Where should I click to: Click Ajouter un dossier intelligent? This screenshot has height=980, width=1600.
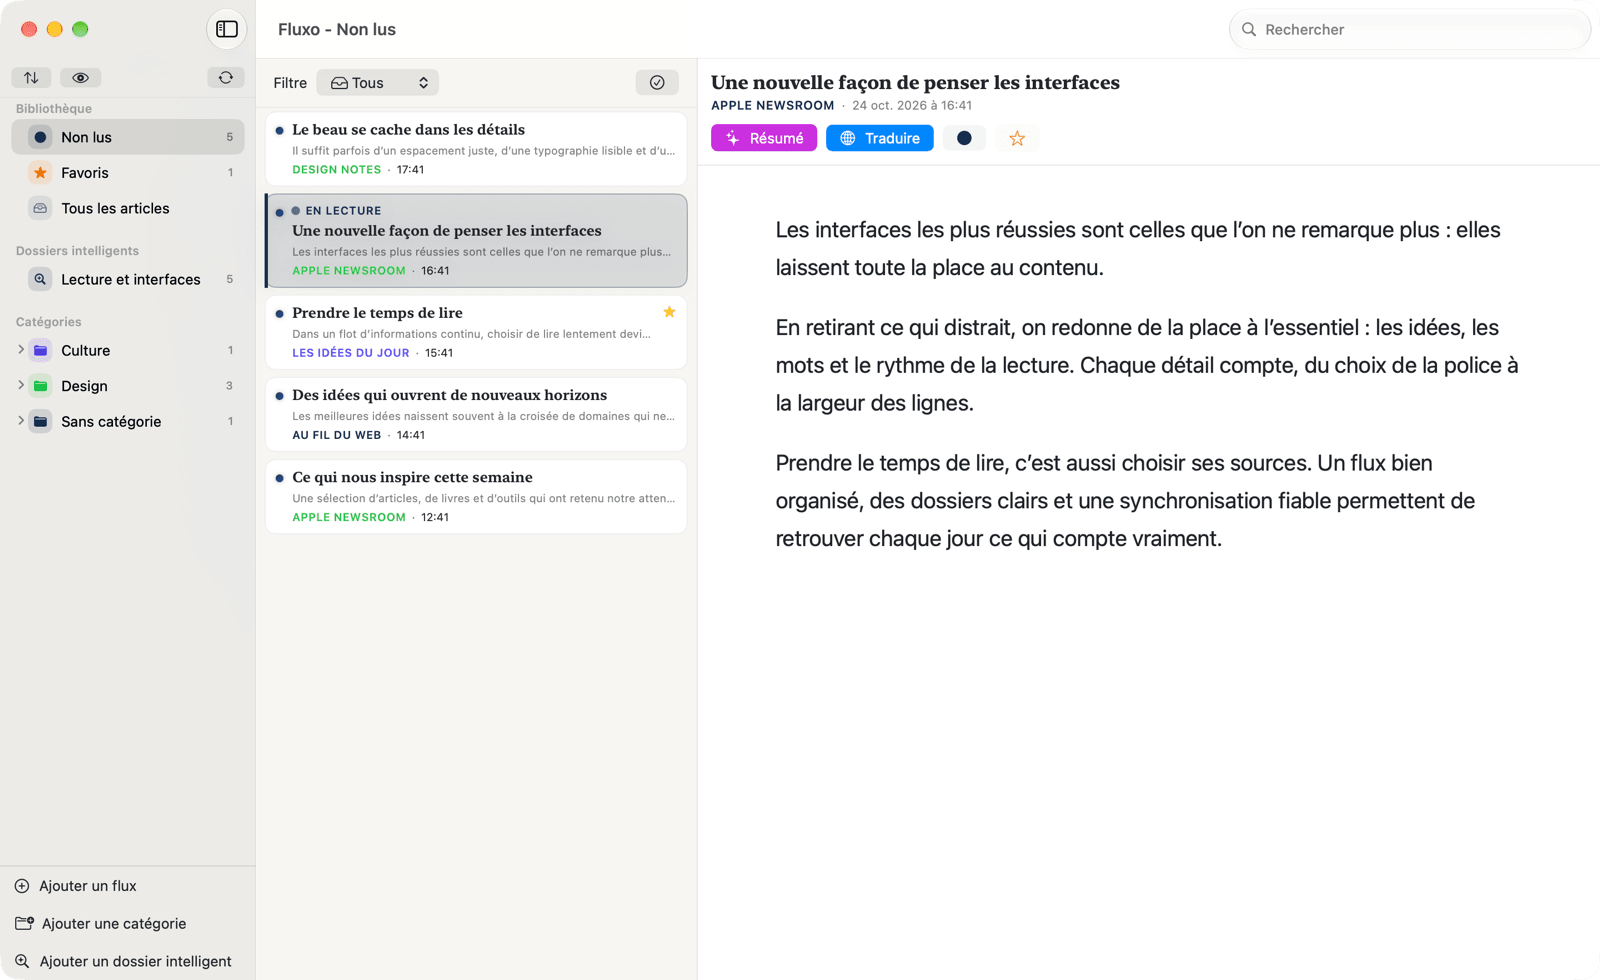click(123, 961)
